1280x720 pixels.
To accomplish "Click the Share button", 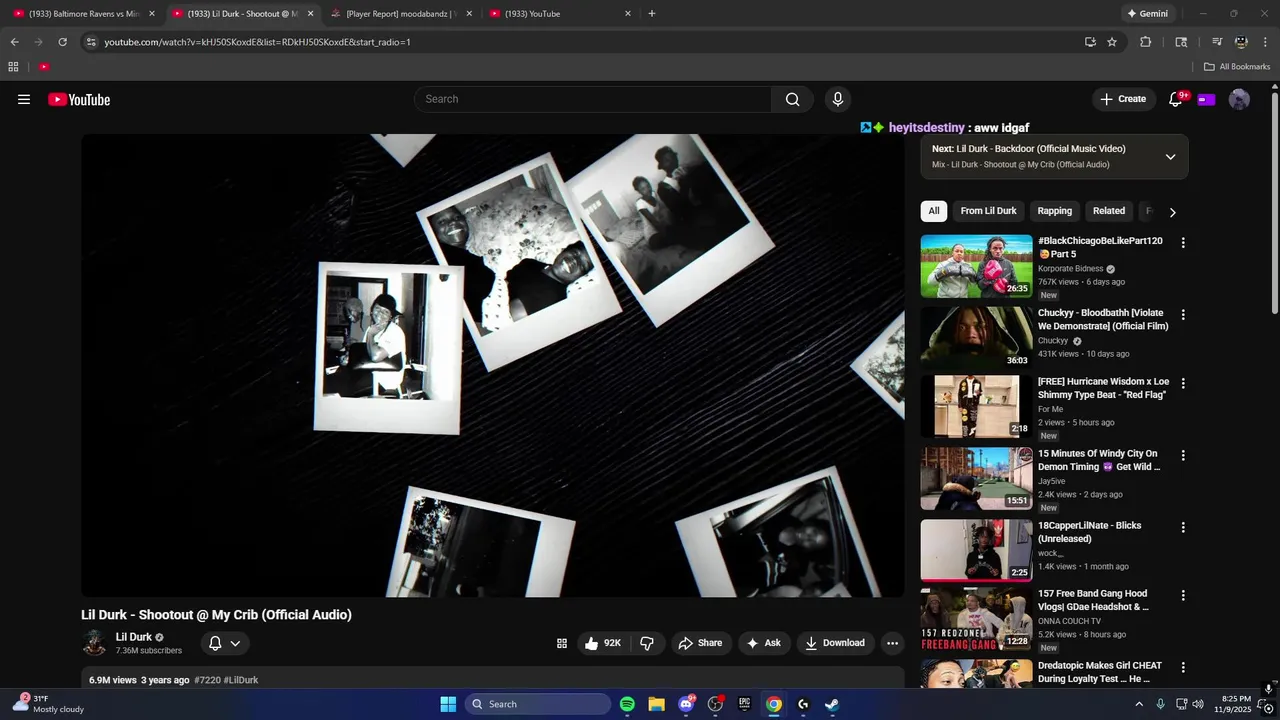I will pyautogui.click(x=700, y=643).
